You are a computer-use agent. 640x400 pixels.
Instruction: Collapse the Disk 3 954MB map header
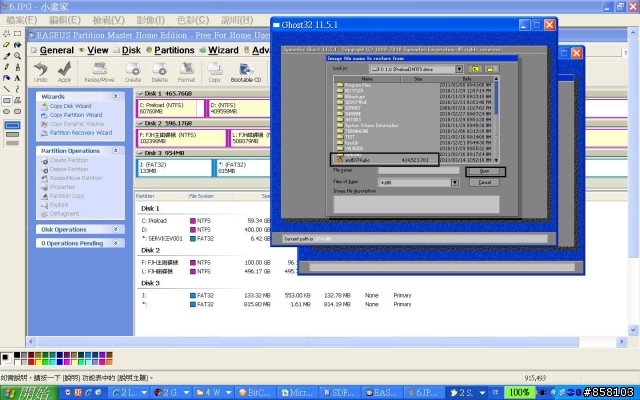click(140, 153)
